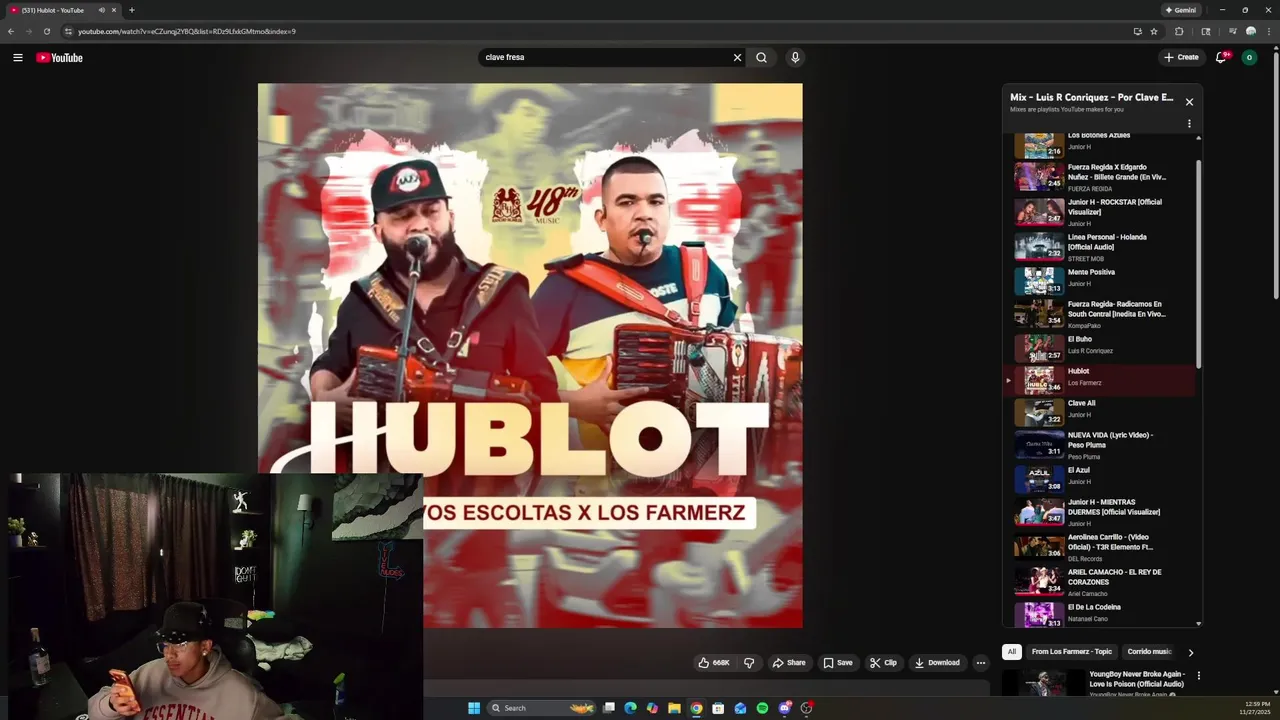Click the search magnifier button
Screen dimensions: 1280x720
point(761,57)
